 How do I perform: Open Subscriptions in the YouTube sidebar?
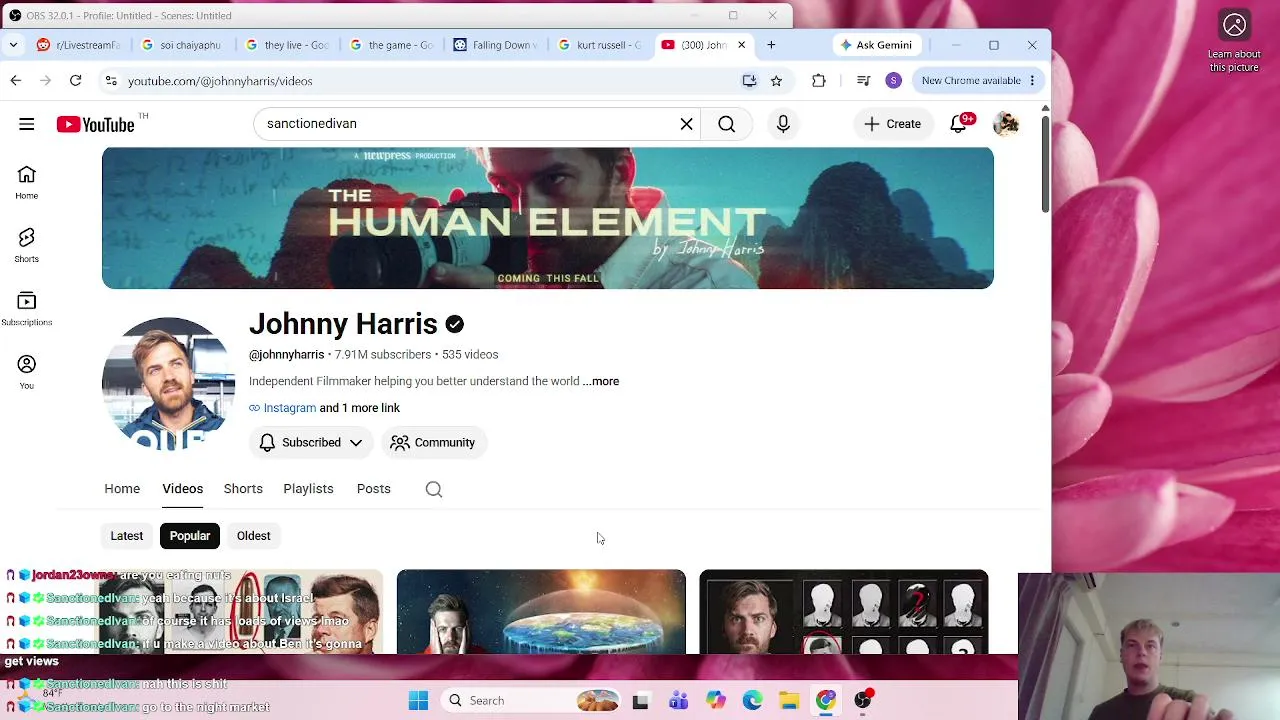click(x=27, y=309)
